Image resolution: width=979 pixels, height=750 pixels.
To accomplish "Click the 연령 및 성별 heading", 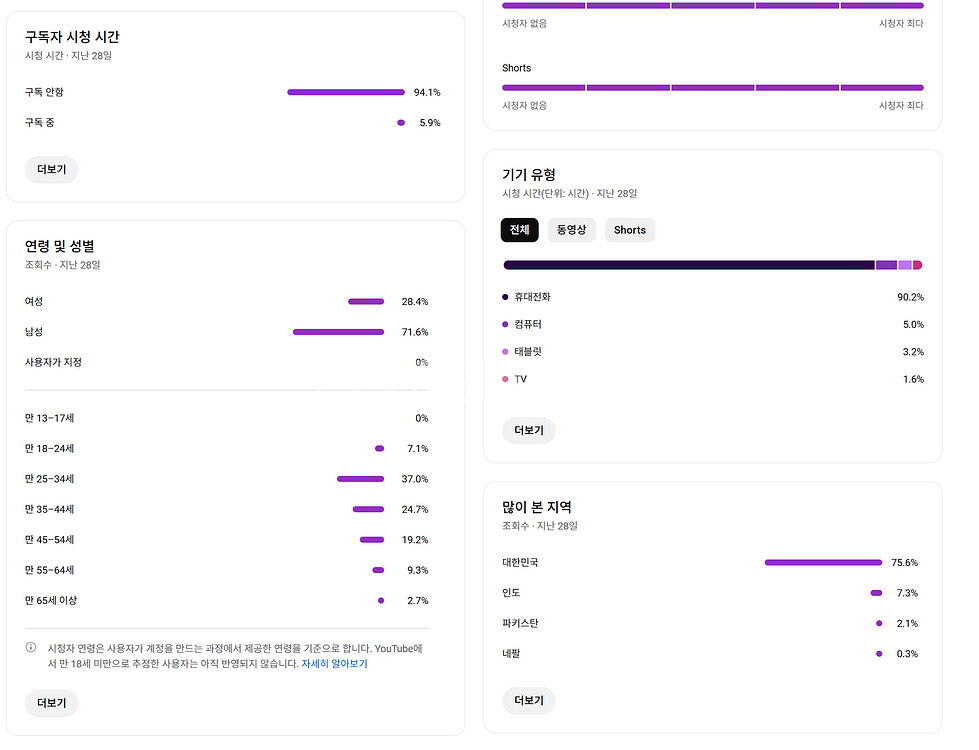I will pos(59,246).
